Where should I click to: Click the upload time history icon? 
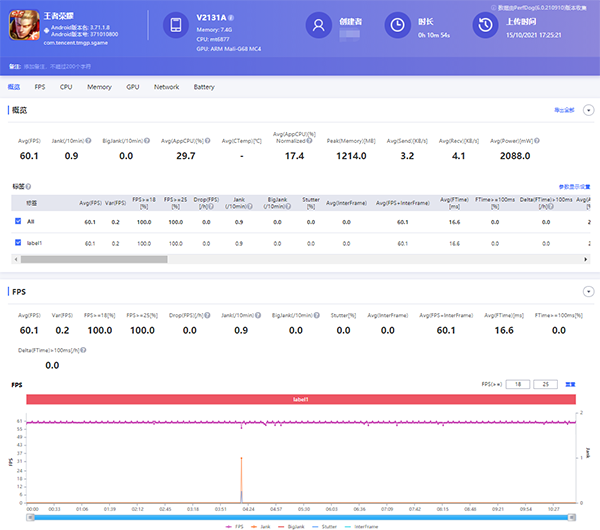point(484,26)
